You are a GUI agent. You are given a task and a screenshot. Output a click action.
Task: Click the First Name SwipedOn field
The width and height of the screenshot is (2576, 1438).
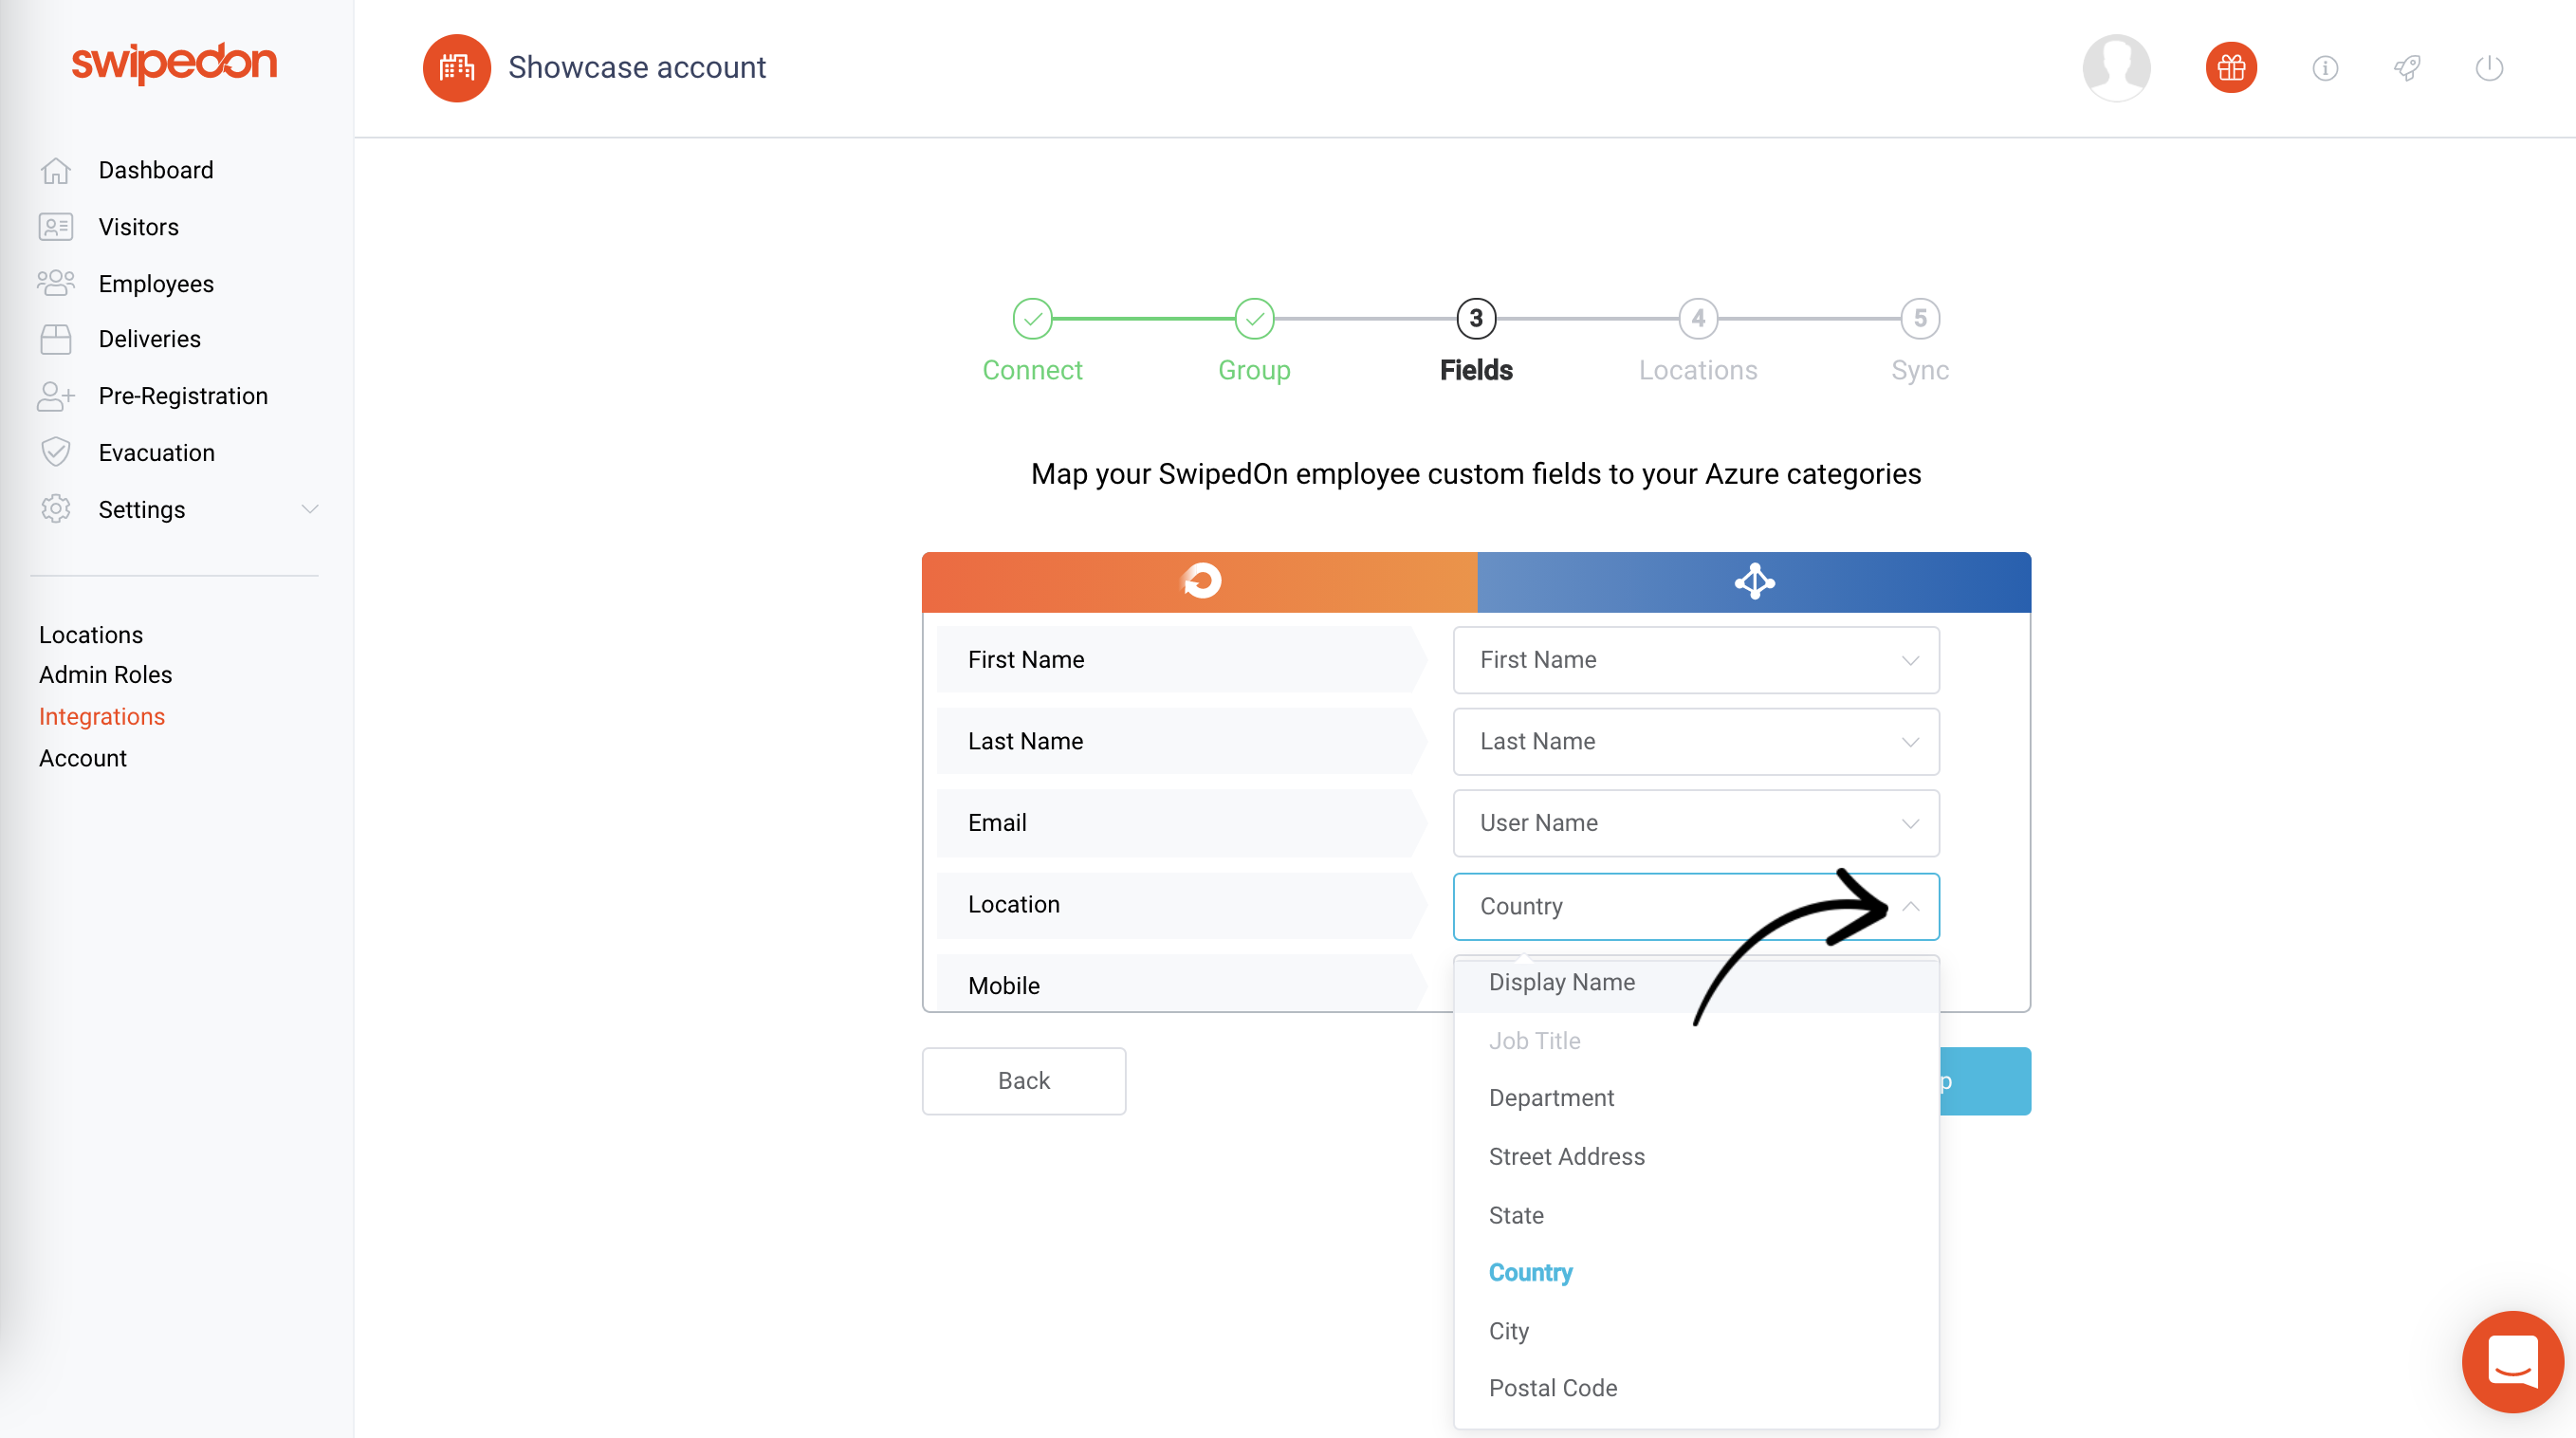[1181, 660]
